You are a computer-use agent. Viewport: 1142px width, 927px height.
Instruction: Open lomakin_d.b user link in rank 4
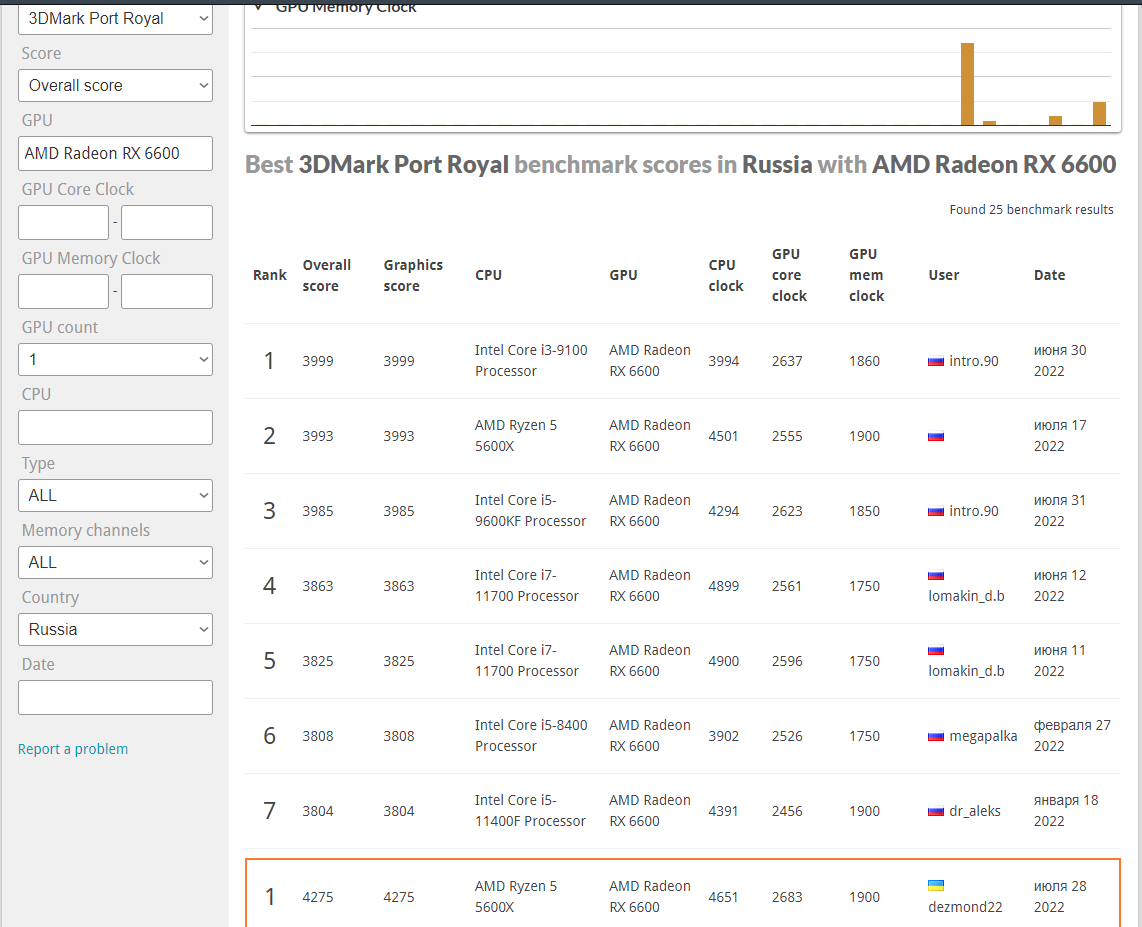click(x=966, y=596)
